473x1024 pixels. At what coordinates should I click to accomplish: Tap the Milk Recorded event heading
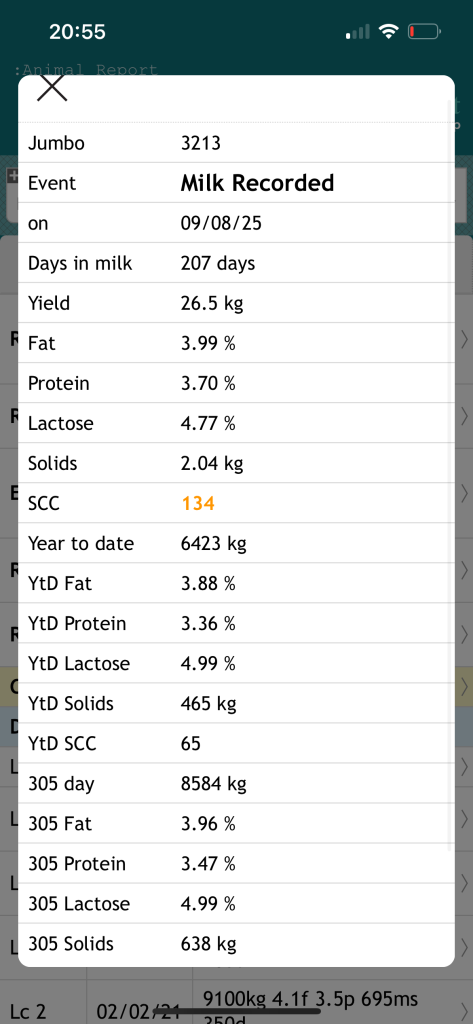(x=257, y=183)
